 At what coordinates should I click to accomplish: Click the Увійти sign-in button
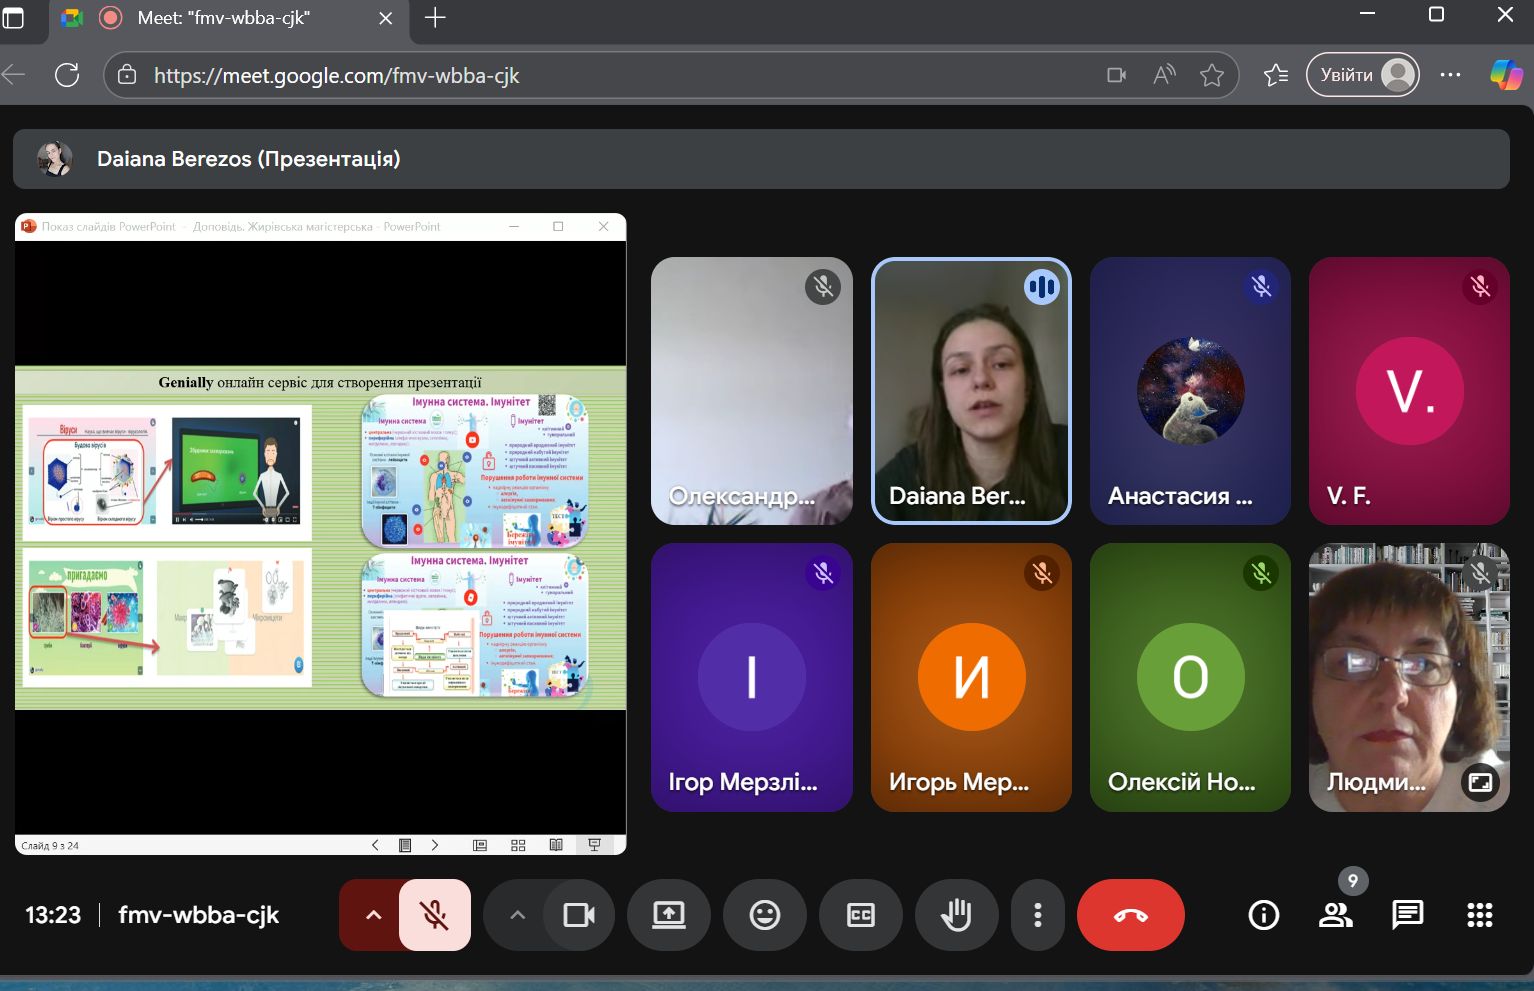(1362, 75)
